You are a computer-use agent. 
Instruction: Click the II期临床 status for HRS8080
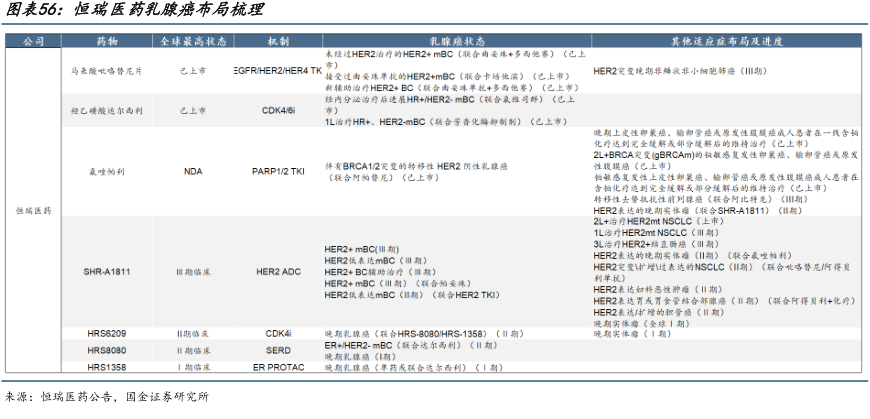tap(193, 351)
